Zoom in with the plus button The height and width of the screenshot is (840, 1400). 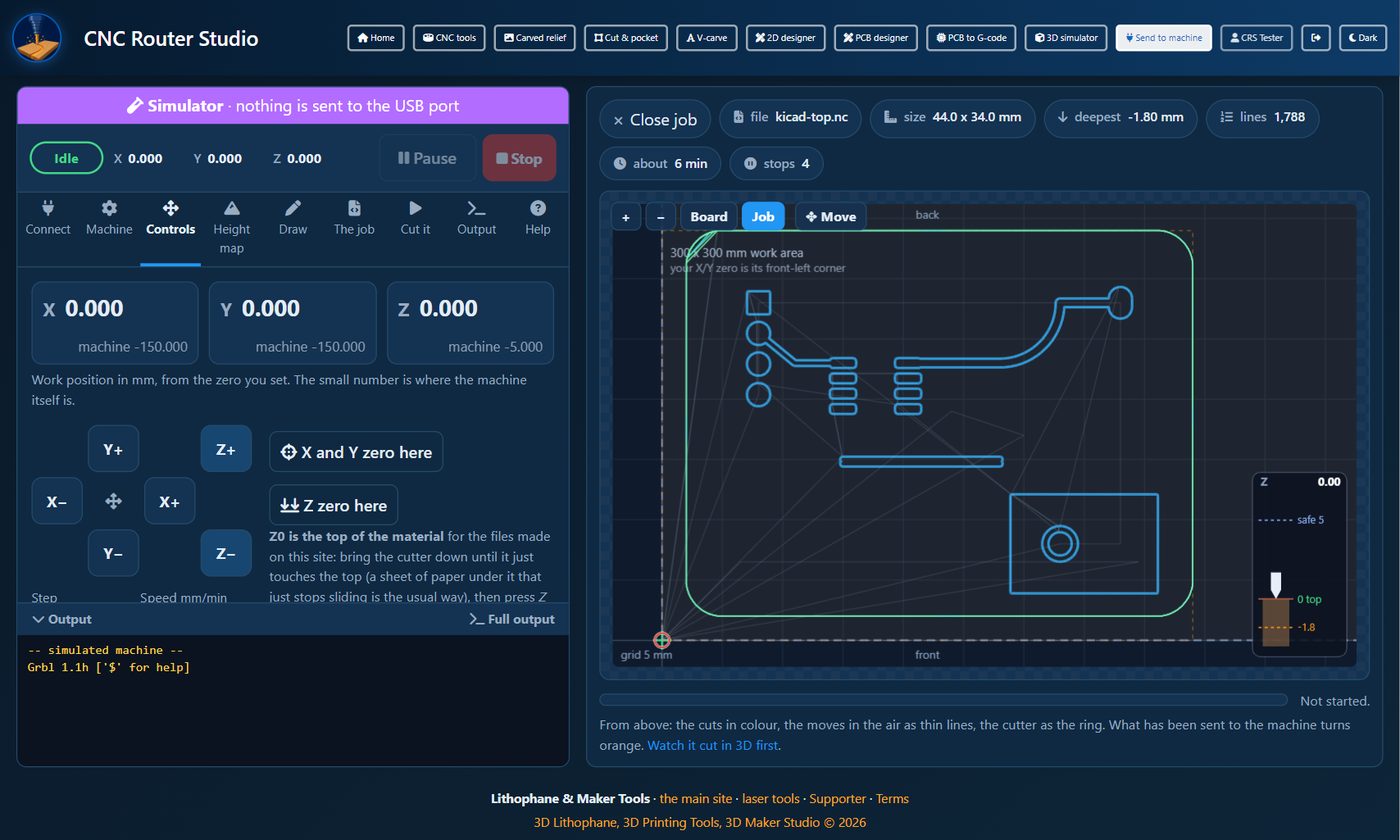point(626,217)
